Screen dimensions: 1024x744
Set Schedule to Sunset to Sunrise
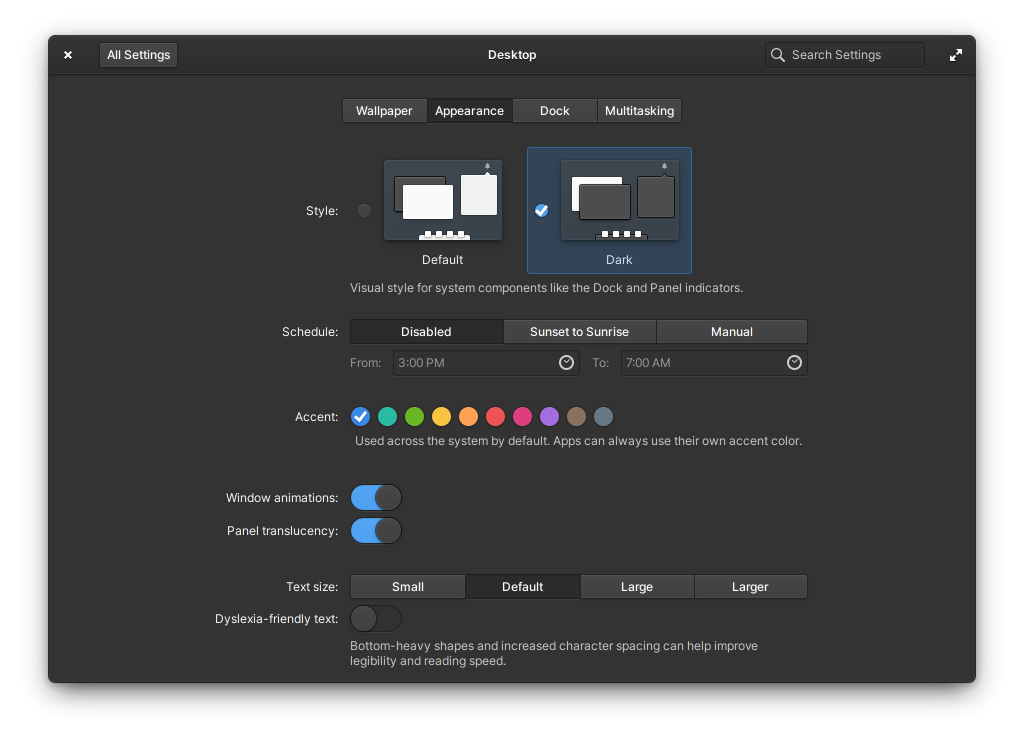[579, 331]
